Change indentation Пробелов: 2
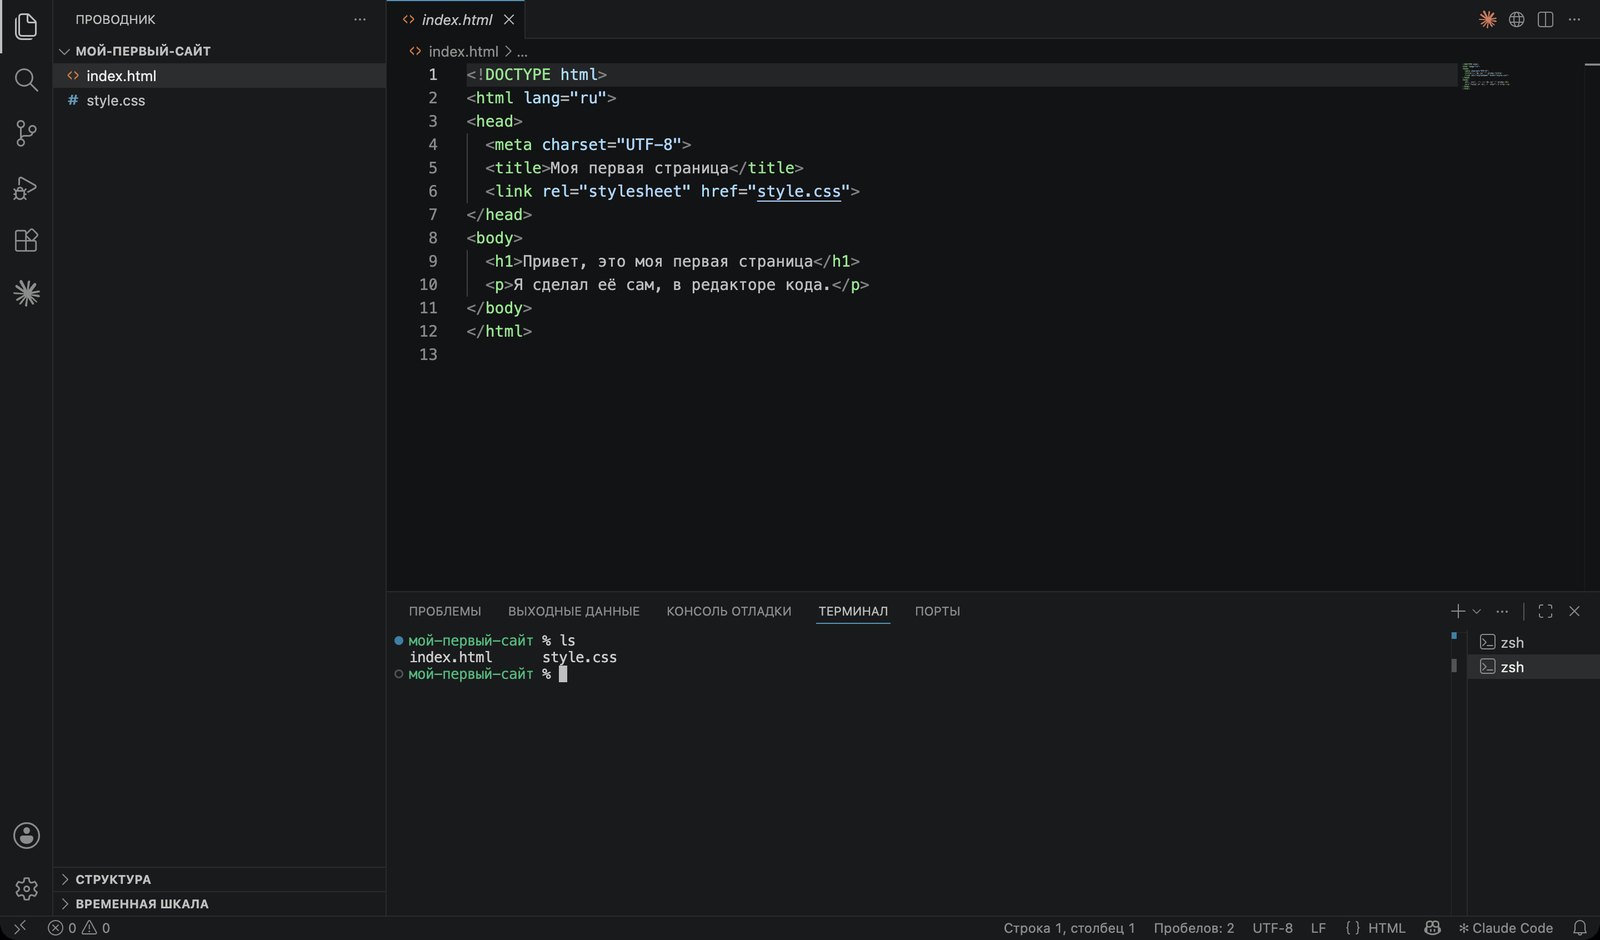The image size is (1600, 940). 1193,928
